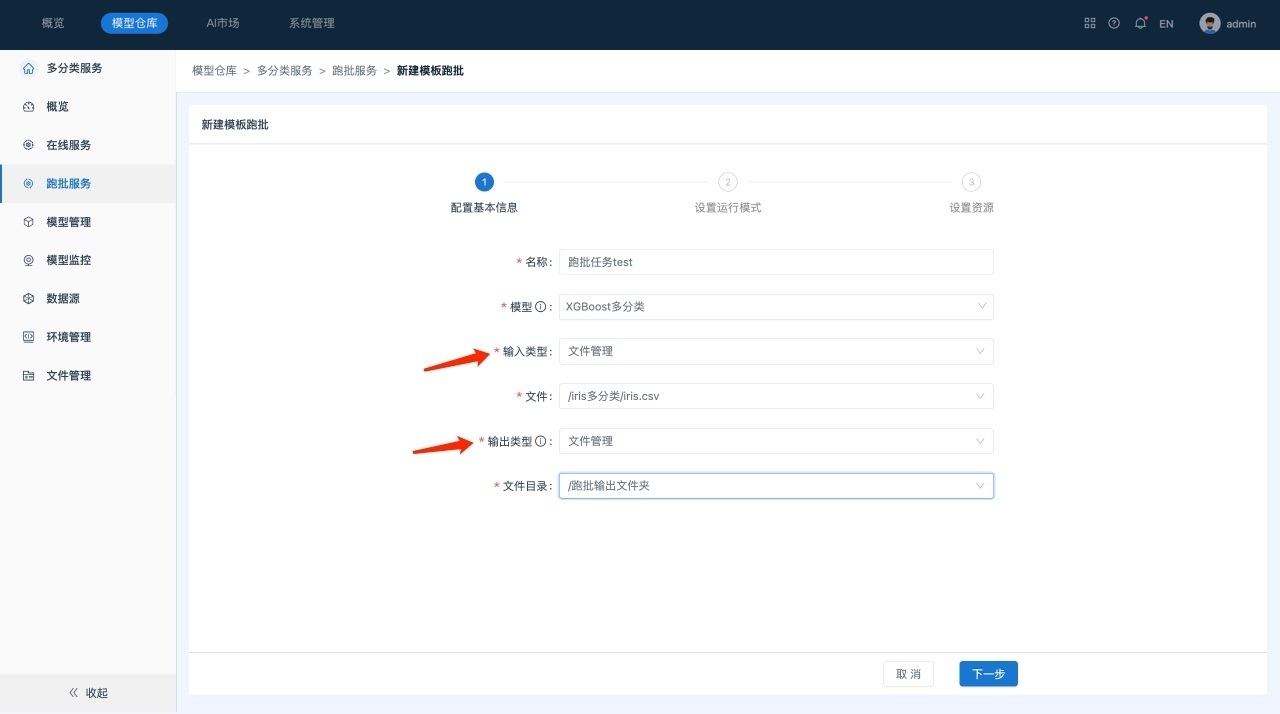
Task: Click the 名称 input field
Action: [x=776, y=262]
